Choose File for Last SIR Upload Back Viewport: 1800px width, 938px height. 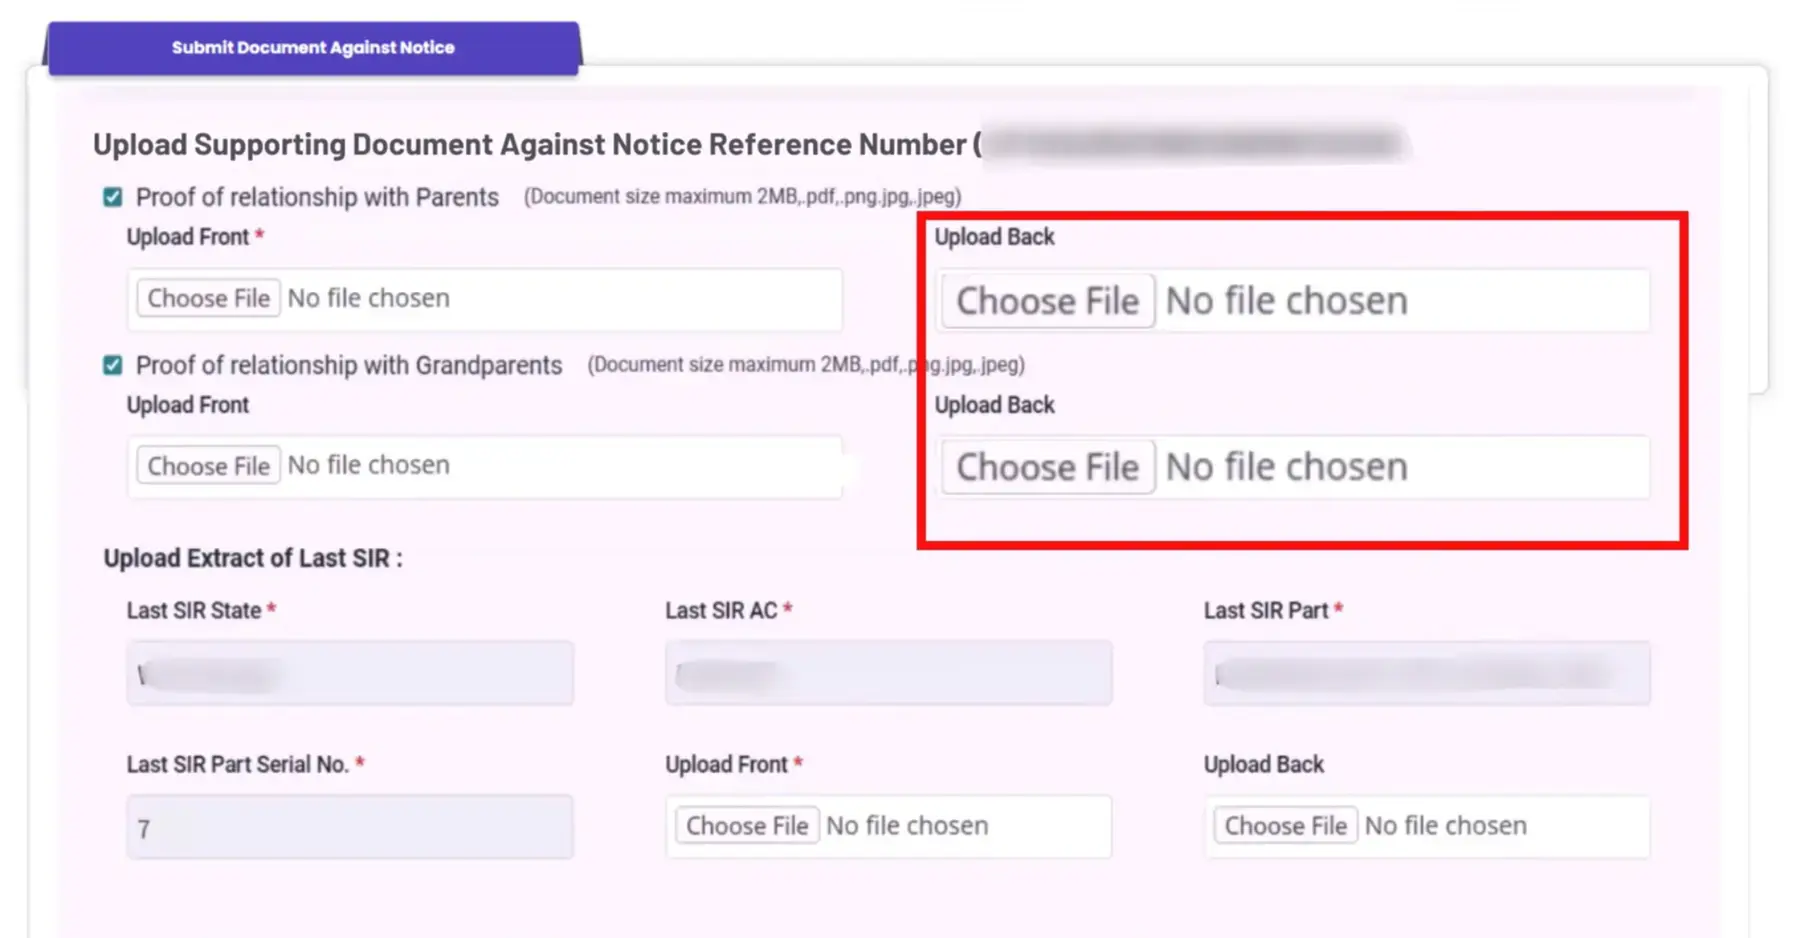pyautogui.click(x=1286, y=826)
